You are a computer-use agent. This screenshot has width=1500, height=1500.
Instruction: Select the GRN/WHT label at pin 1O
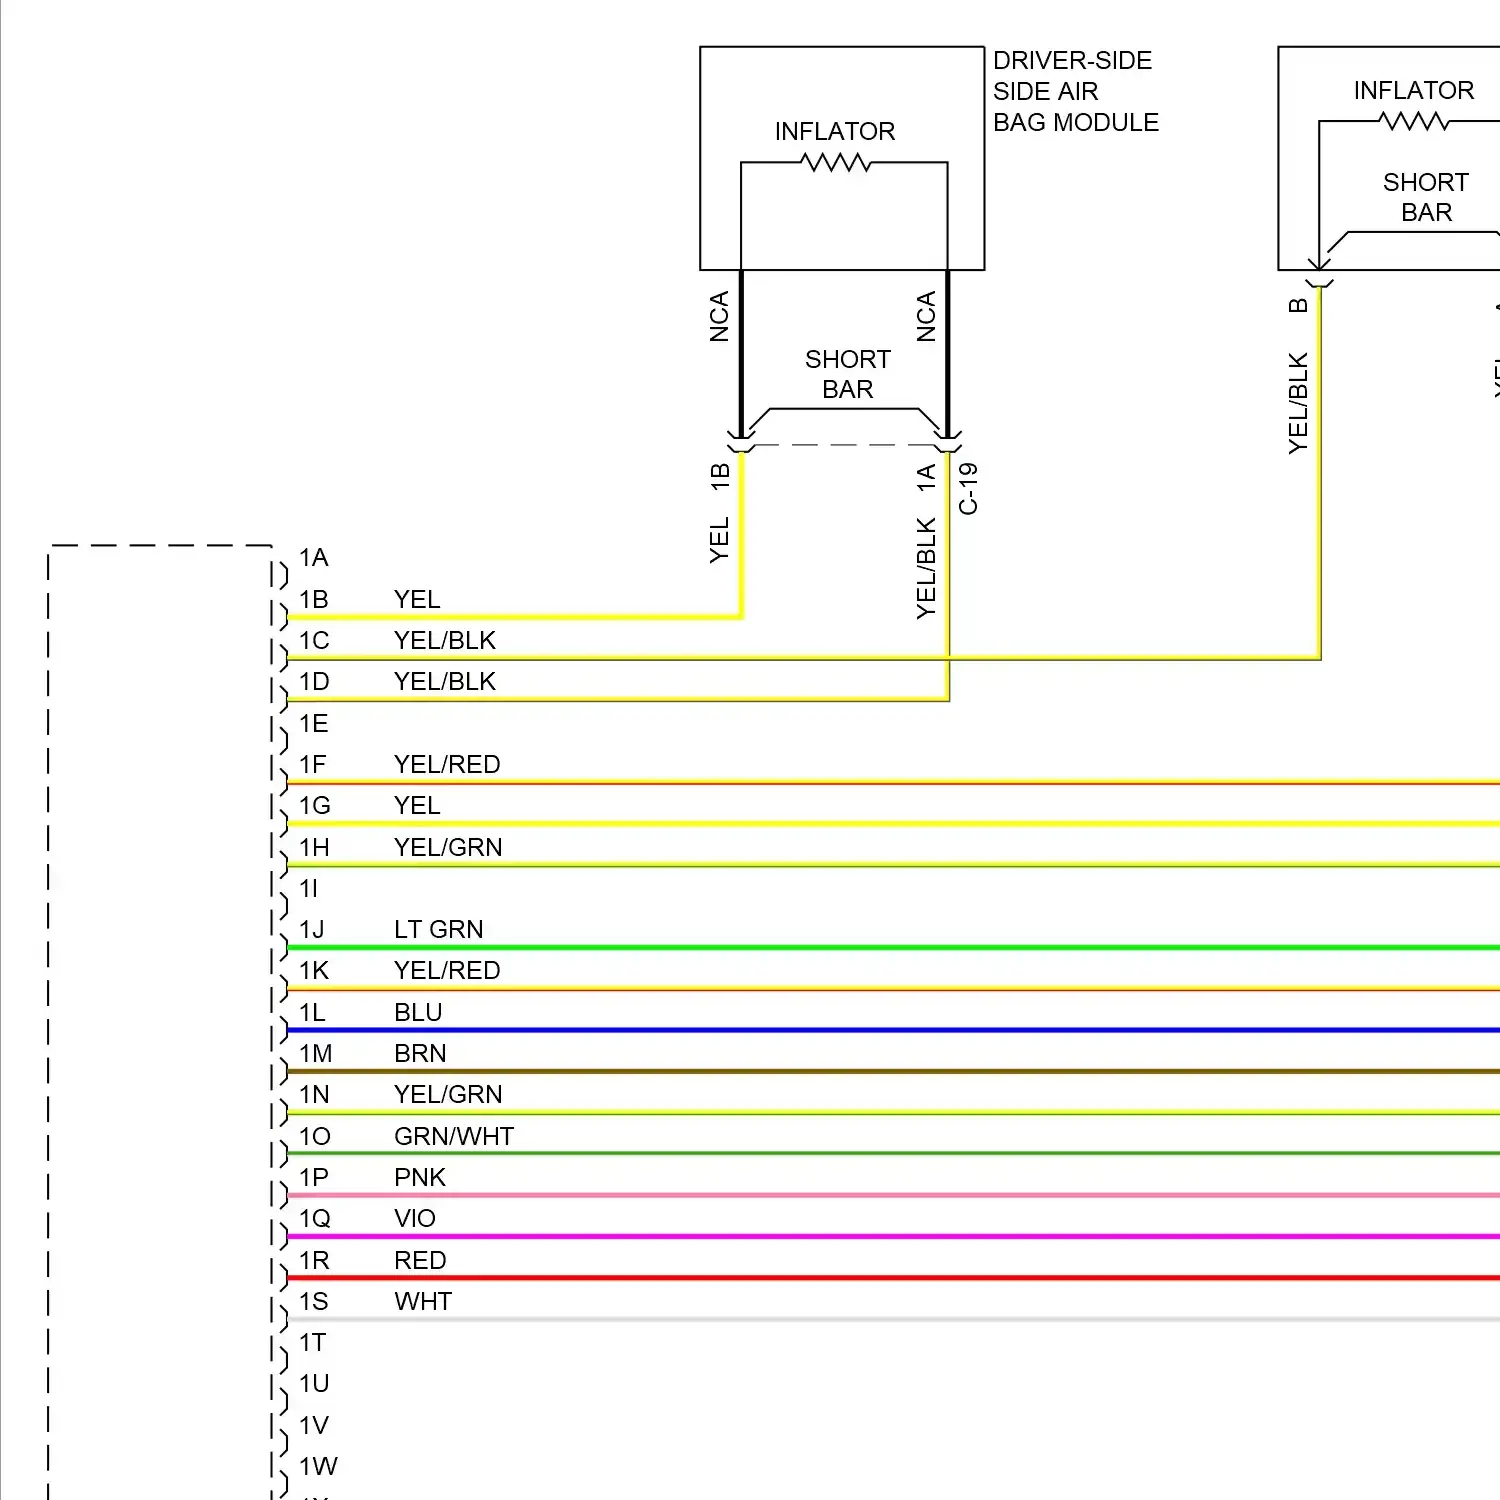click(x=453, y=1136)
